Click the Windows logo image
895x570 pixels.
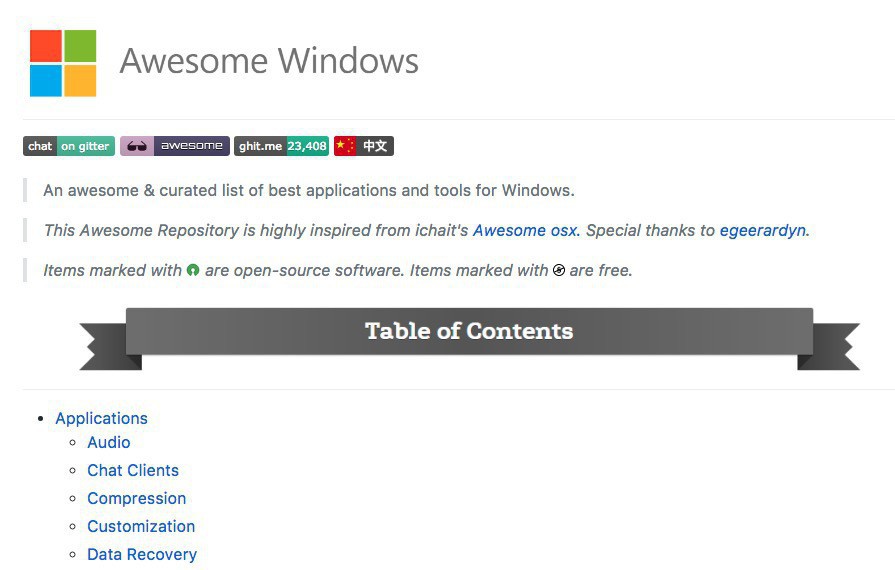(63, 62)
